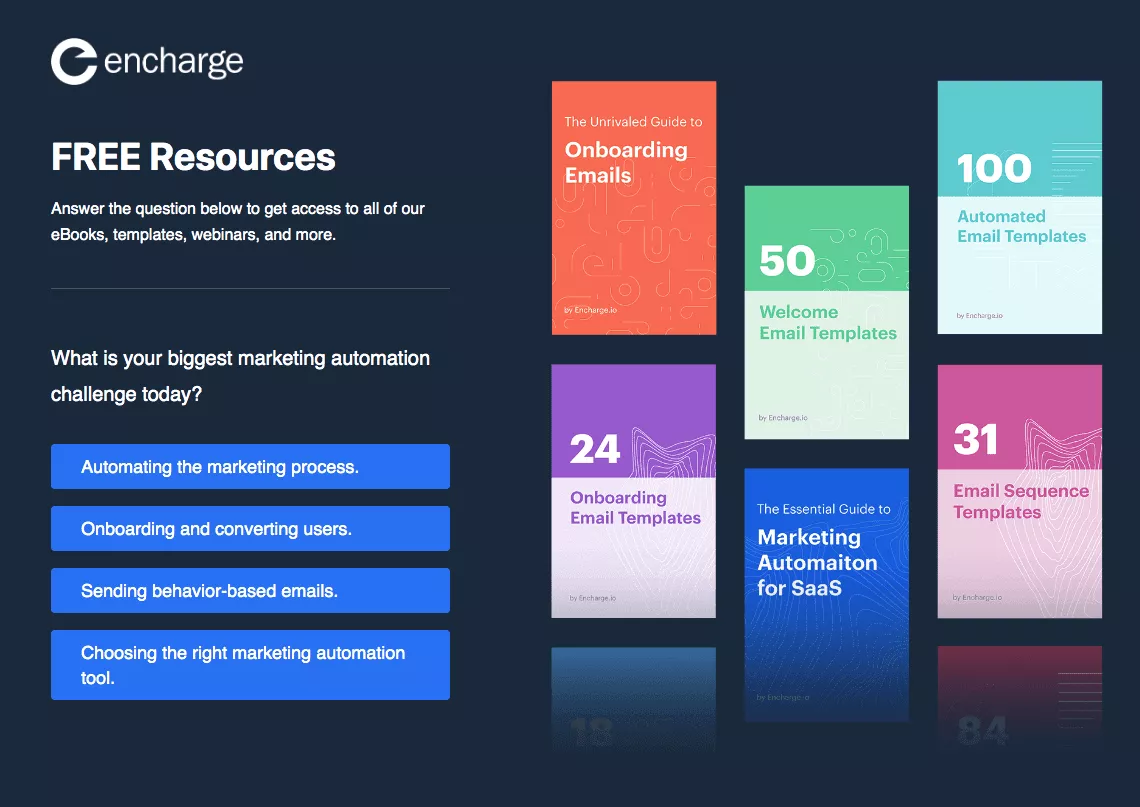Open the 100 Automated Email Templates cover
This screenshot has width=1140, height=807.
click(x=1019, y=208)
